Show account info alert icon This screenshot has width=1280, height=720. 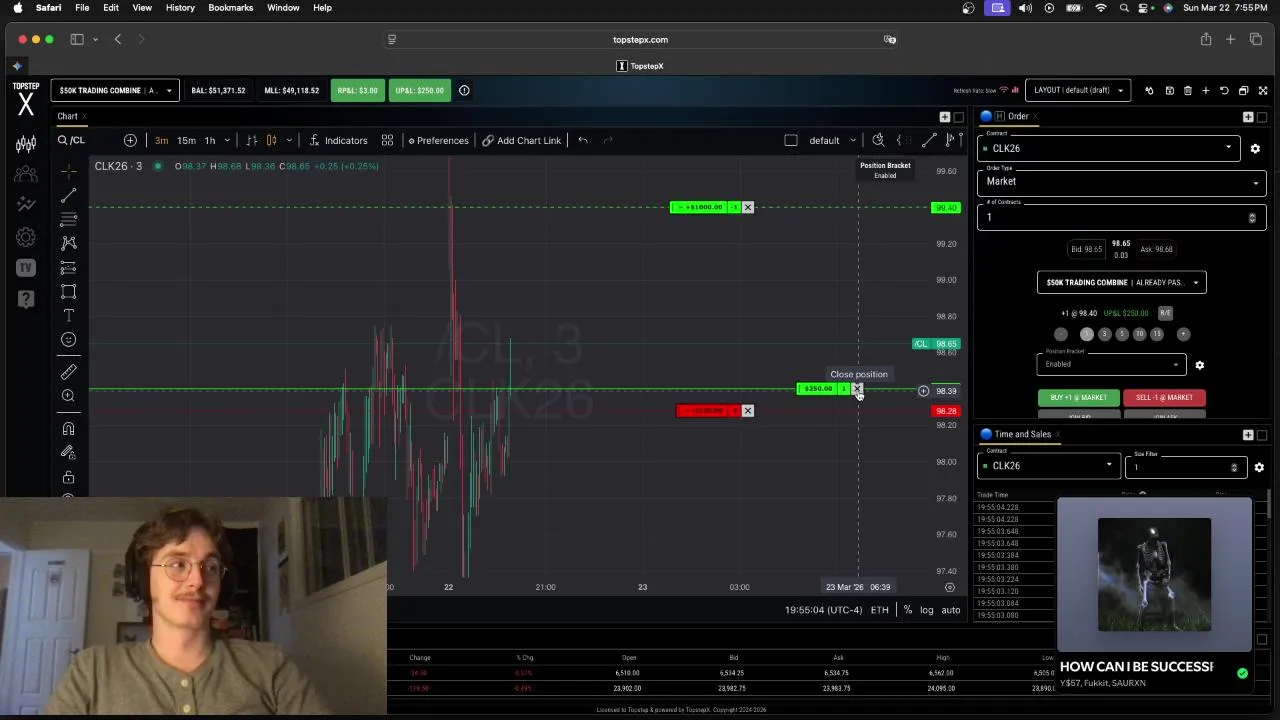point(464,90)
